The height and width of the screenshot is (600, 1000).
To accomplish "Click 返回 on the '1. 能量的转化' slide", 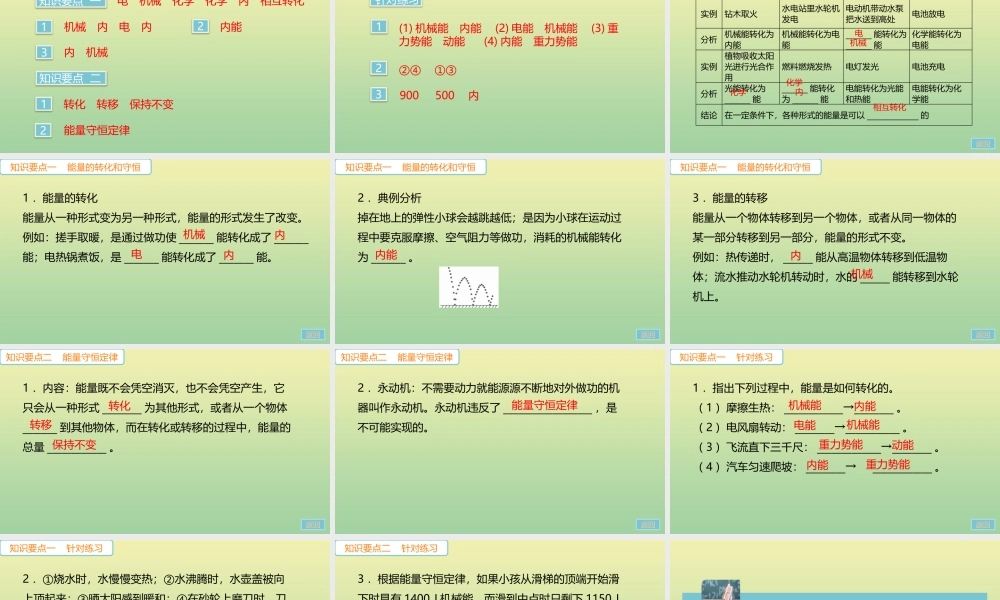I will point(312,334).
